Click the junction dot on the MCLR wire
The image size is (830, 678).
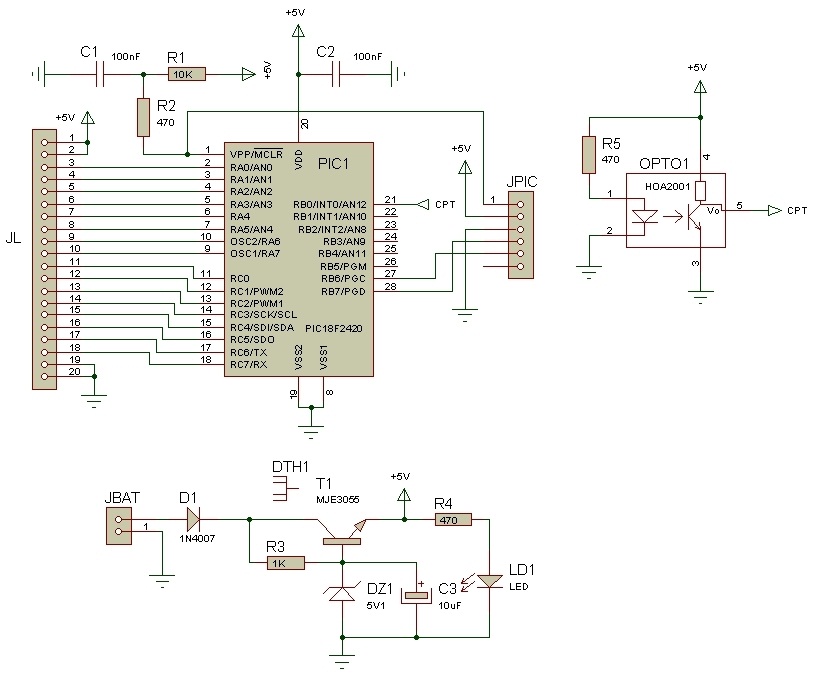point(187,155)
